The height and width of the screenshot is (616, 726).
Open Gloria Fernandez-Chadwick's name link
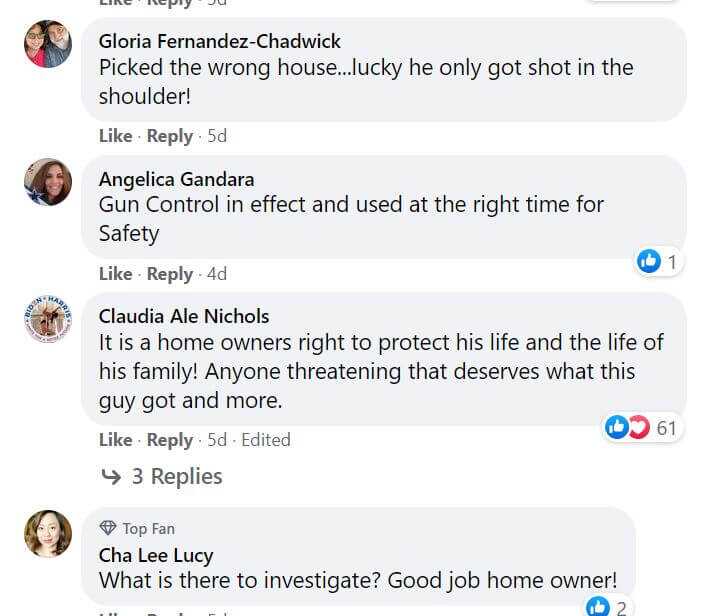220,41
